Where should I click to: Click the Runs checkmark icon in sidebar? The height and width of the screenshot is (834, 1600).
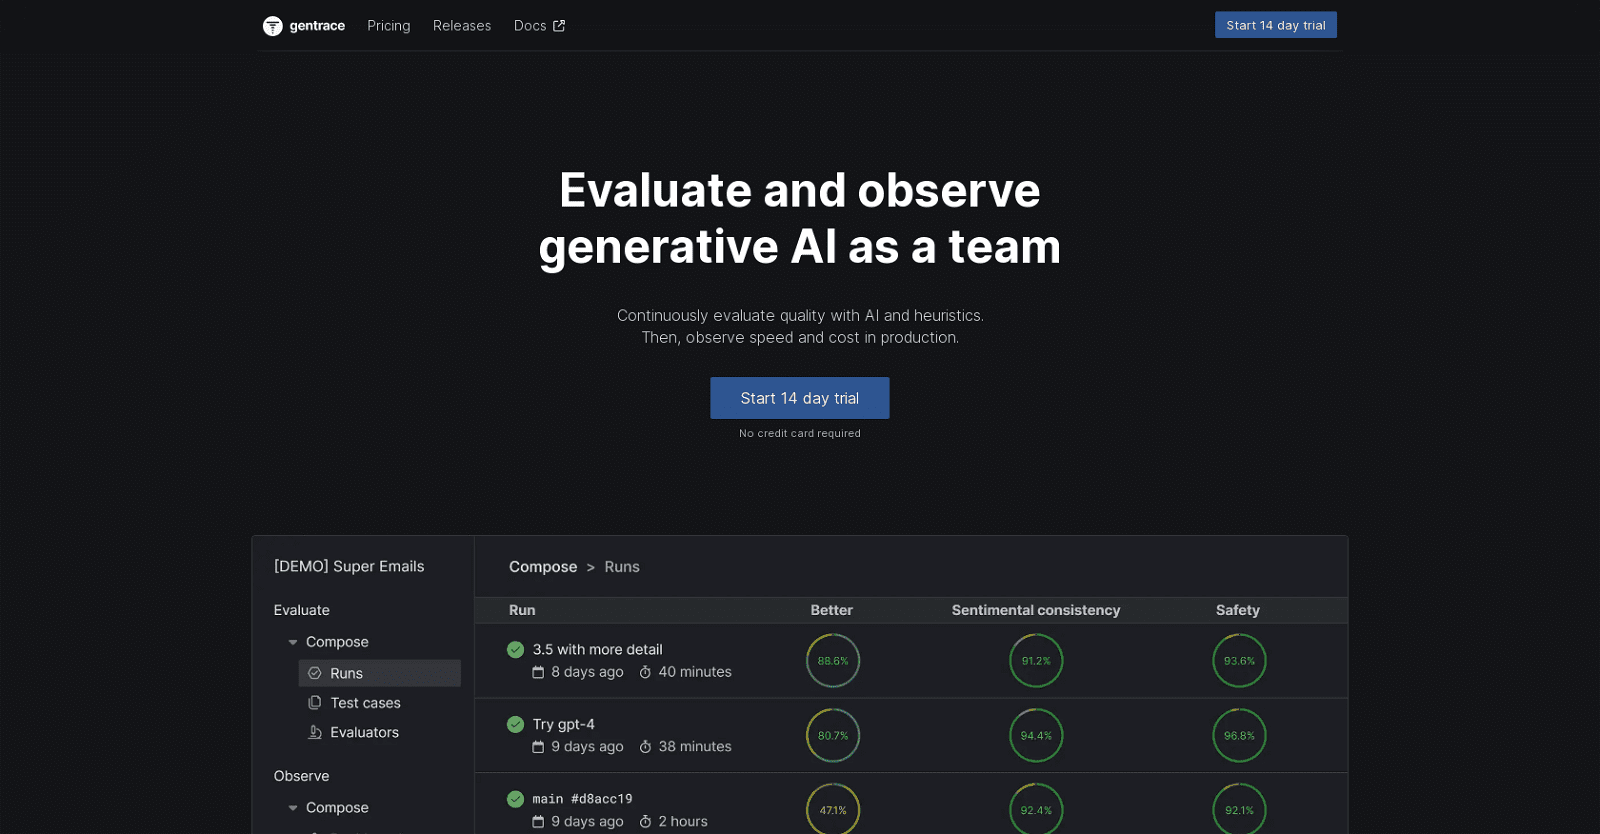[x=315, y=673]
